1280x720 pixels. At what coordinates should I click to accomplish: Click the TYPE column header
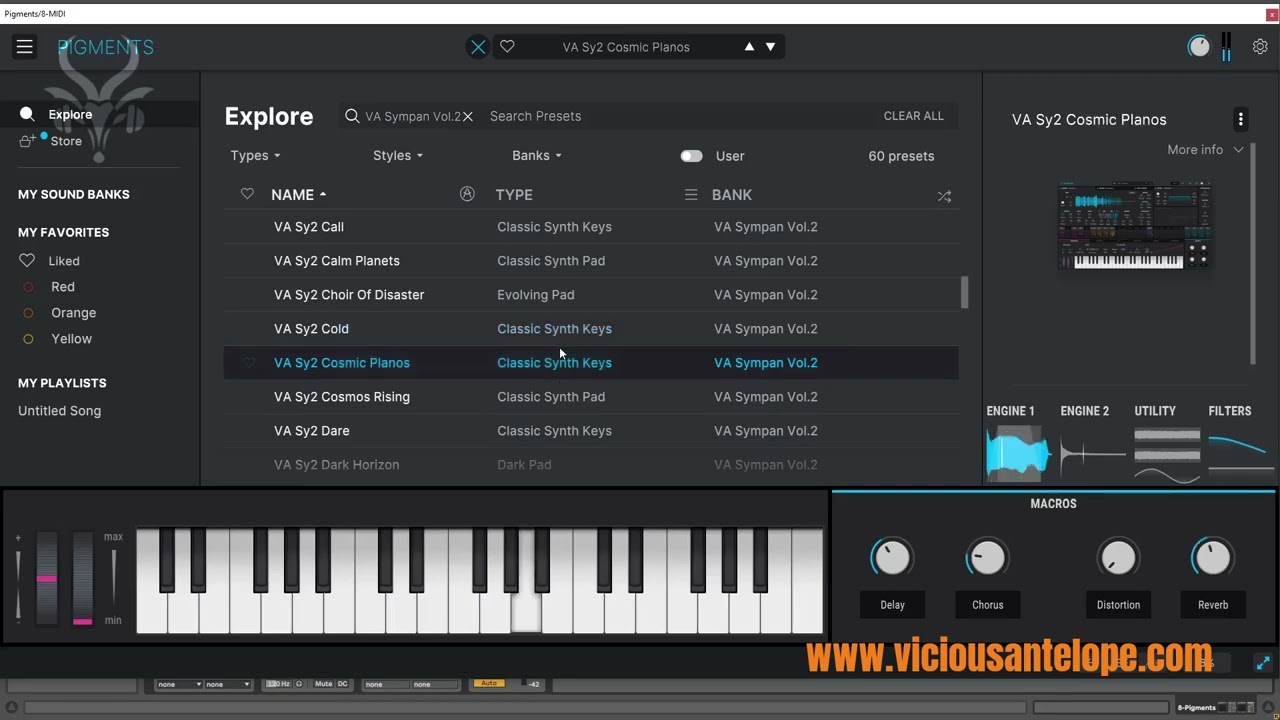(x=514, y=195)
